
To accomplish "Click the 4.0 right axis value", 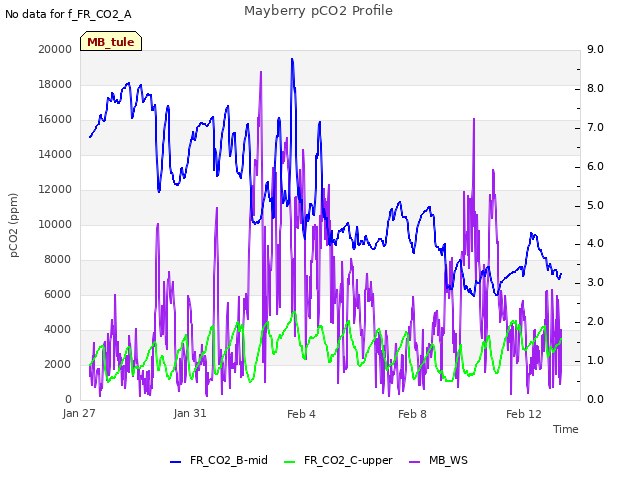I will tap(595, 244).
